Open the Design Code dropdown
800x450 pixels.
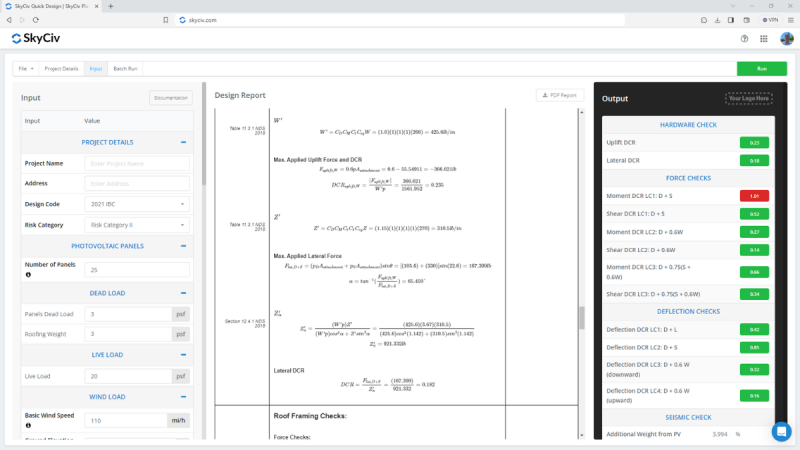point(137,204)
